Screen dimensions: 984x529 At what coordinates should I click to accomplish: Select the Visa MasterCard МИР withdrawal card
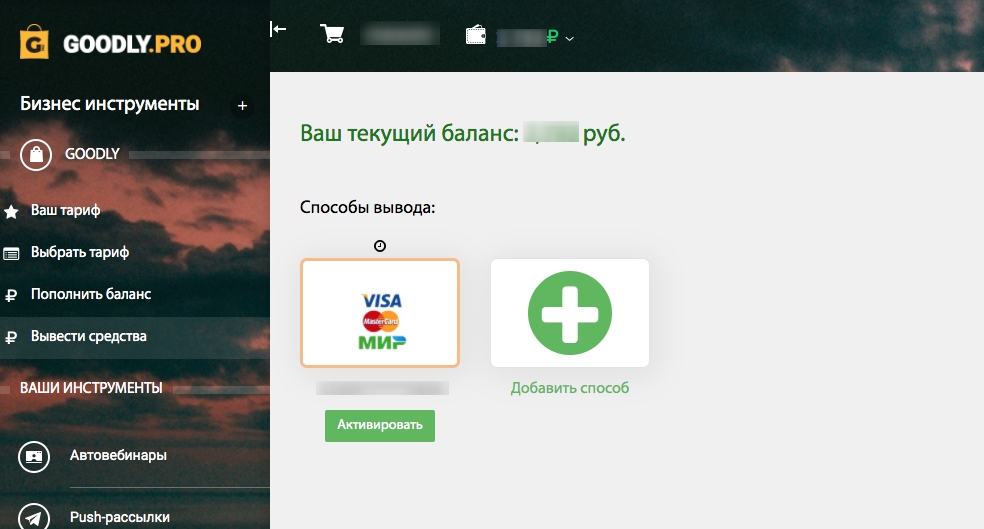click(380, 313)
